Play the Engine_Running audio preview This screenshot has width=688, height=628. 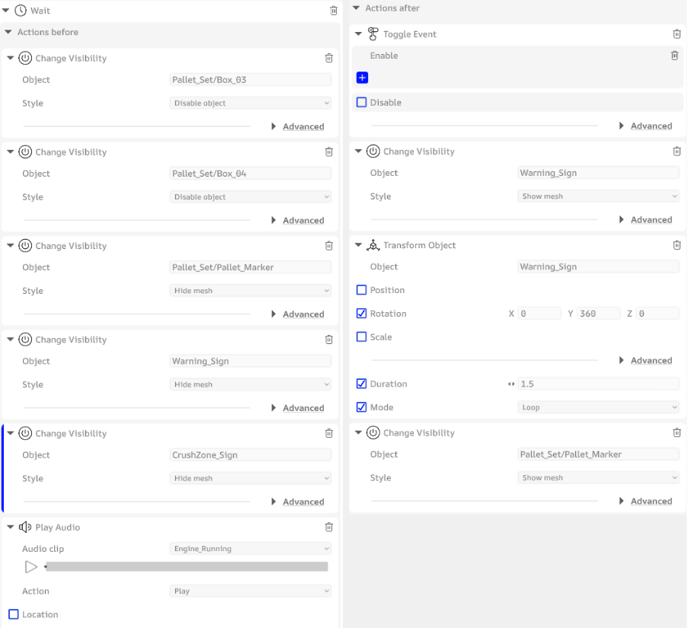coord(31,567)
